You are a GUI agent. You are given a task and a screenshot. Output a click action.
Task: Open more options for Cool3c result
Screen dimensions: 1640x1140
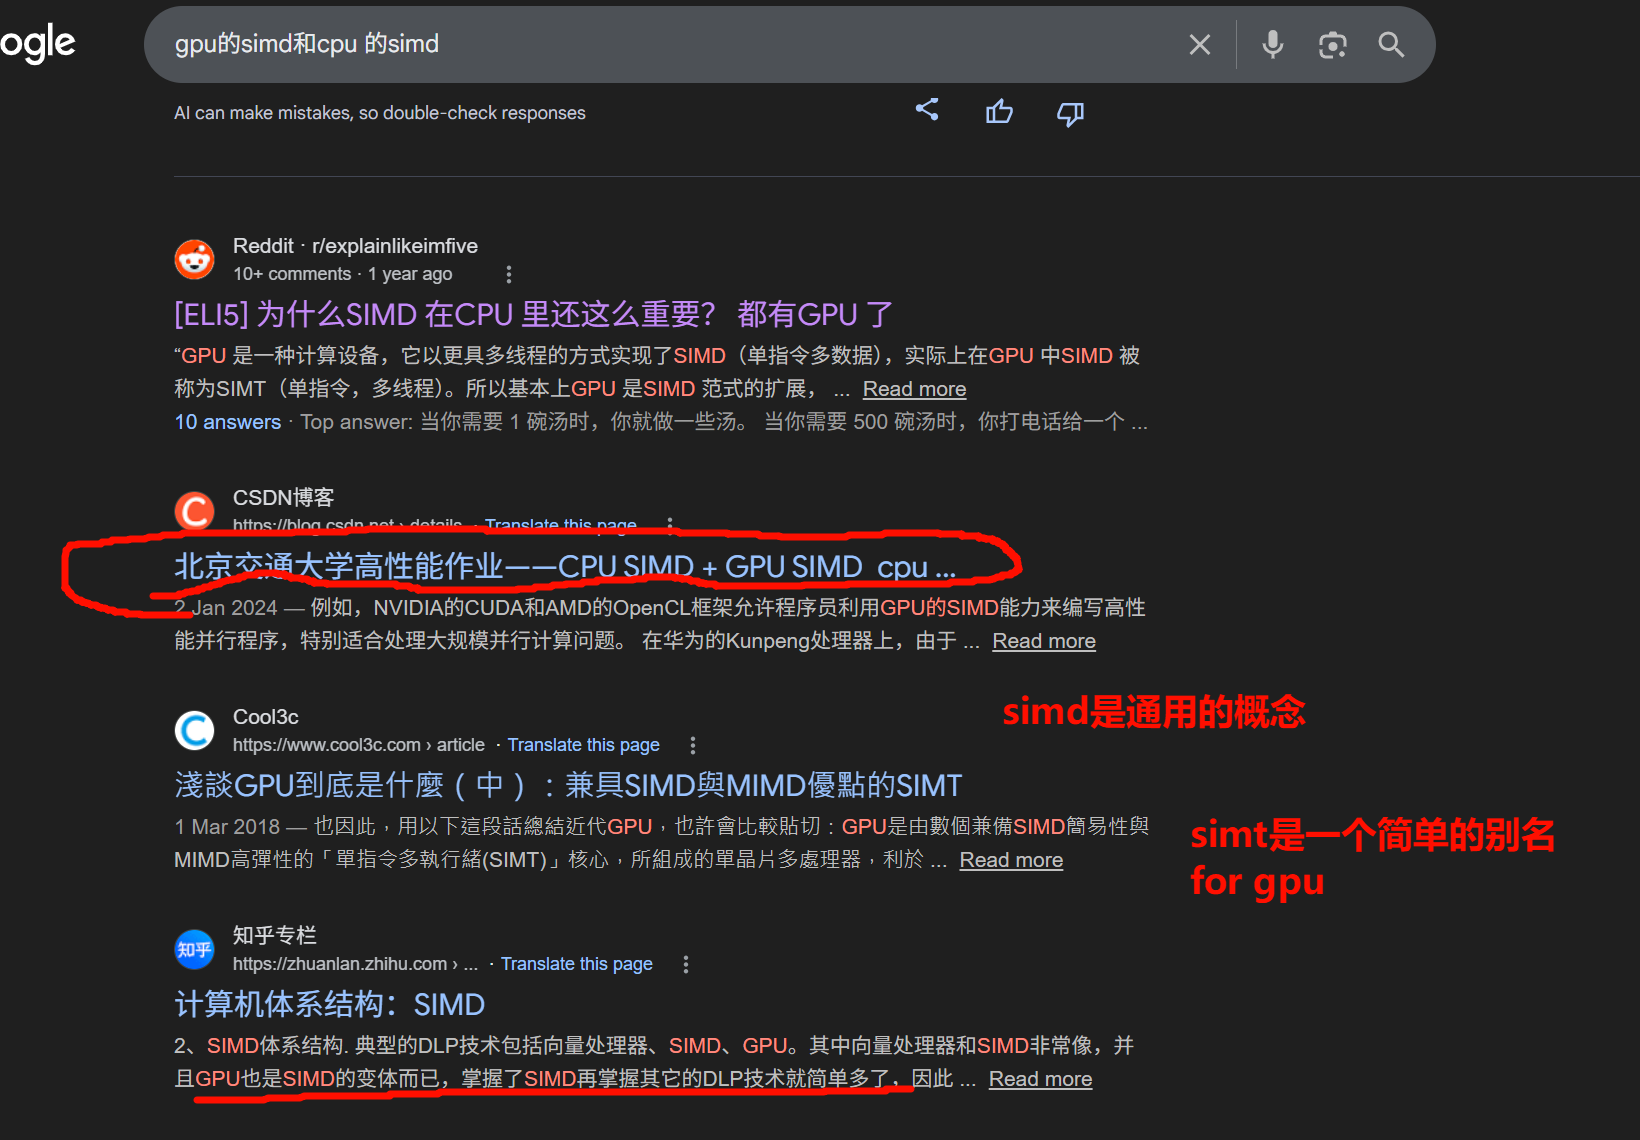pos(692,745)
